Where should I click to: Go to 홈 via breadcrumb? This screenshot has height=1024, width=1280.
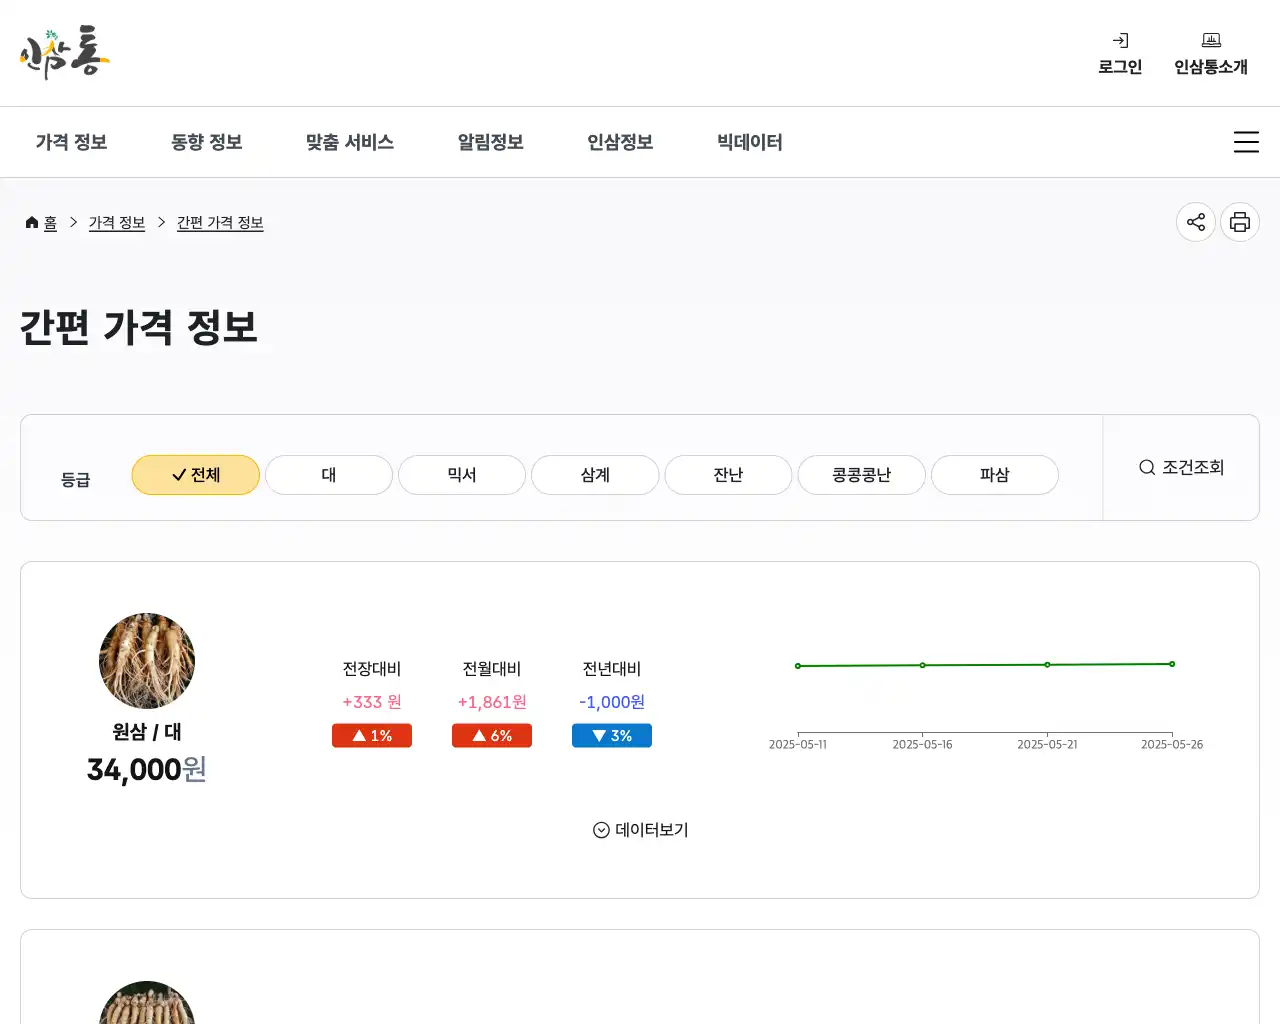(41, 222)
